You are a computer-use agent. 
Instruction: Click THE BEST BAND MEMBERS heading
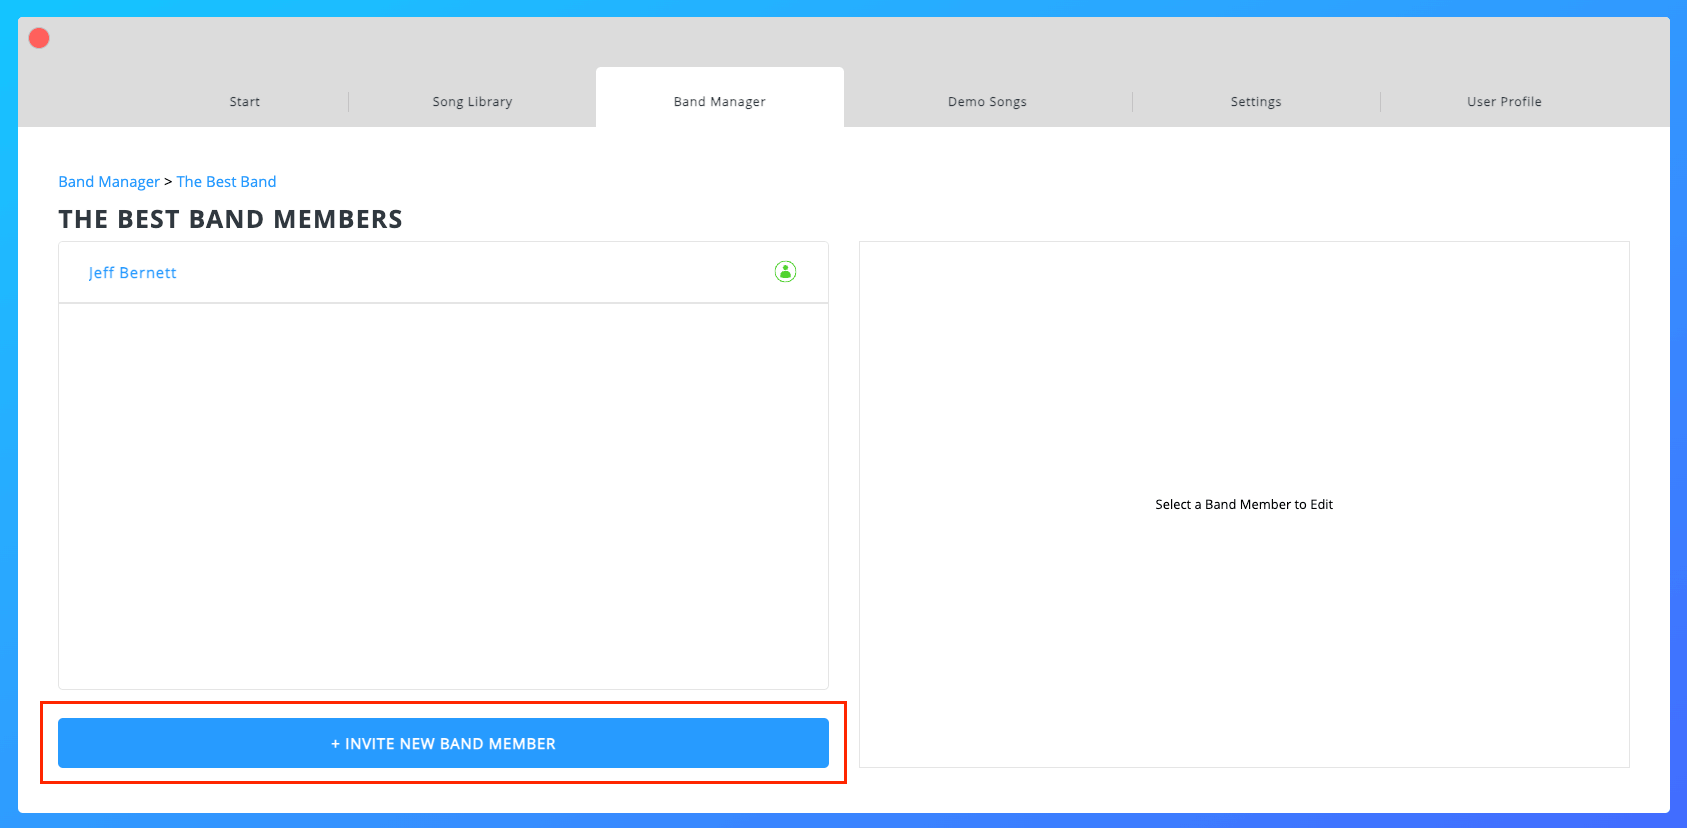(x=230, y=220)
